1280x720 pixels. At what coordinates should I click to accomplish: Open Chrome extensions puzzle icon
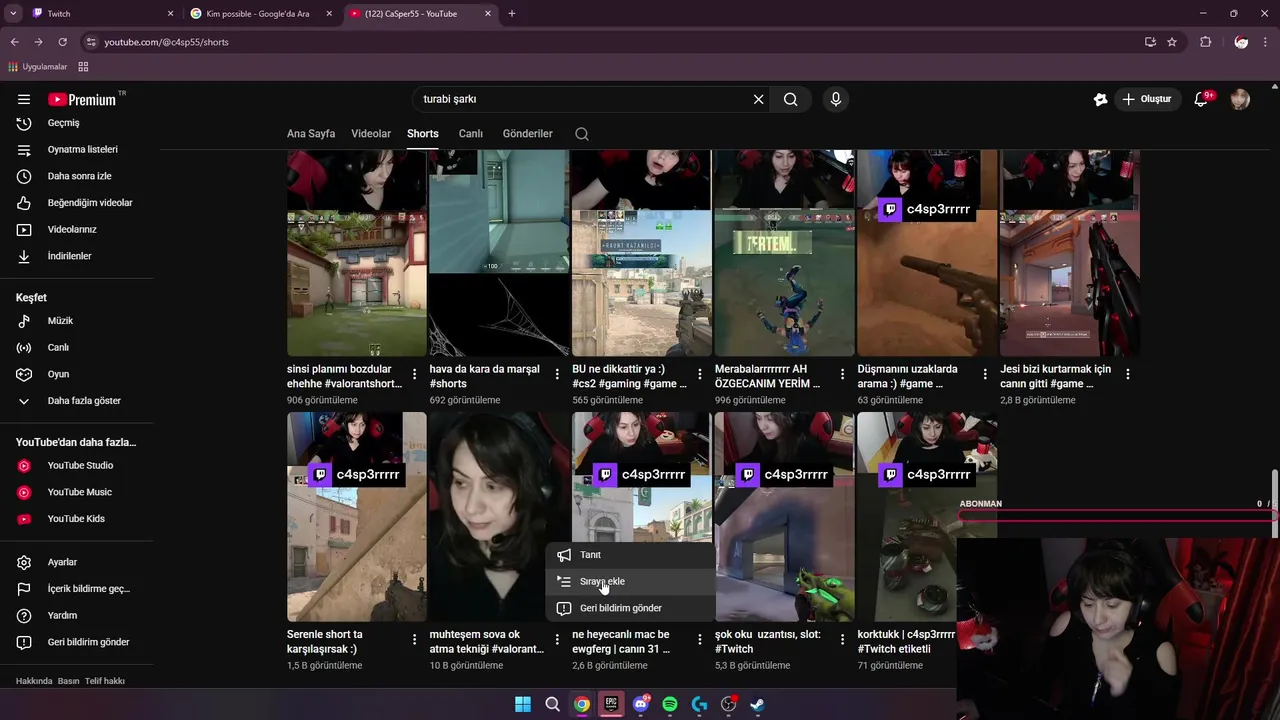point(1206,42)
